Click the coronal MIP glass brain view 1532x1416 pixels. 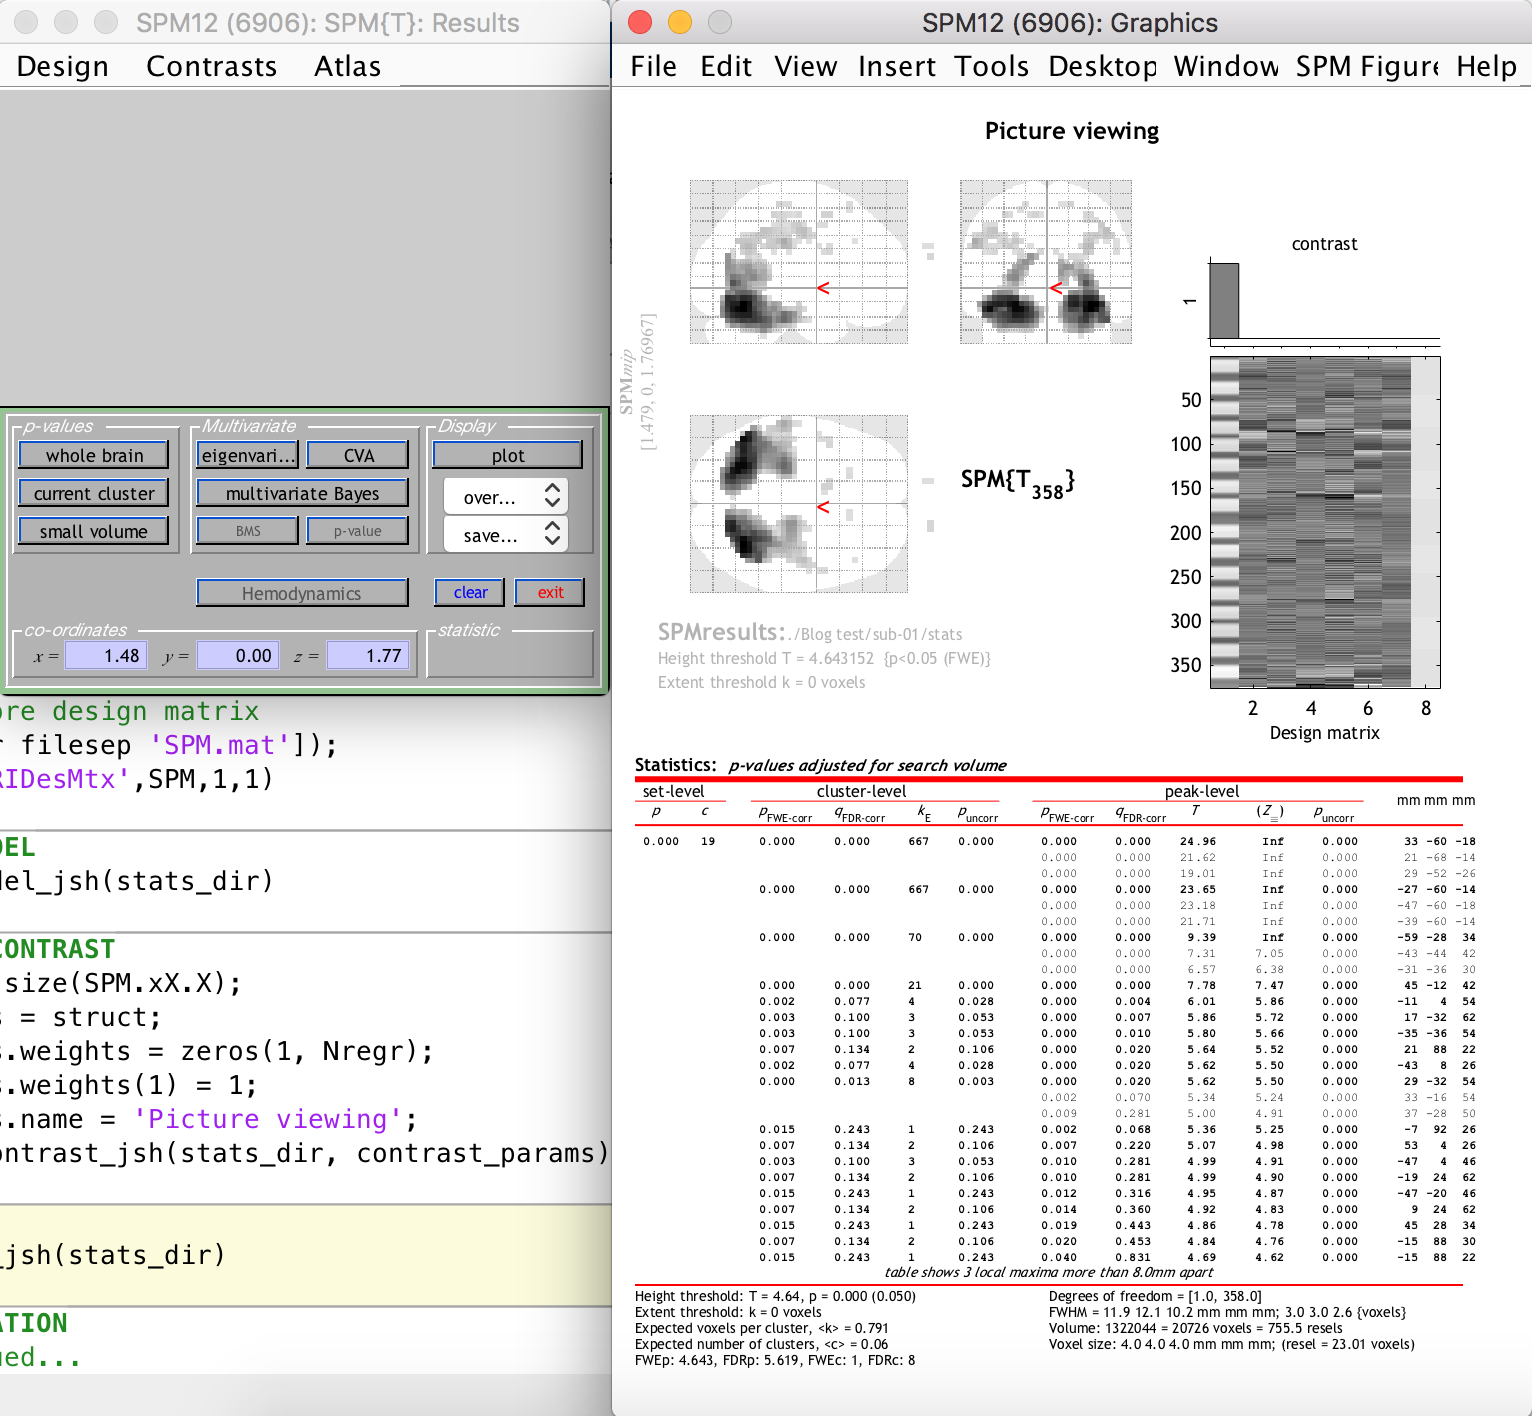[x=1046, y=262]
